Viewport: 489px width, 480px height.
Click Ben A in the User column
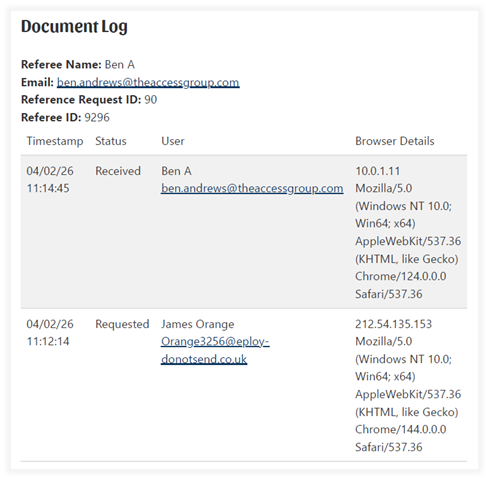176,171
